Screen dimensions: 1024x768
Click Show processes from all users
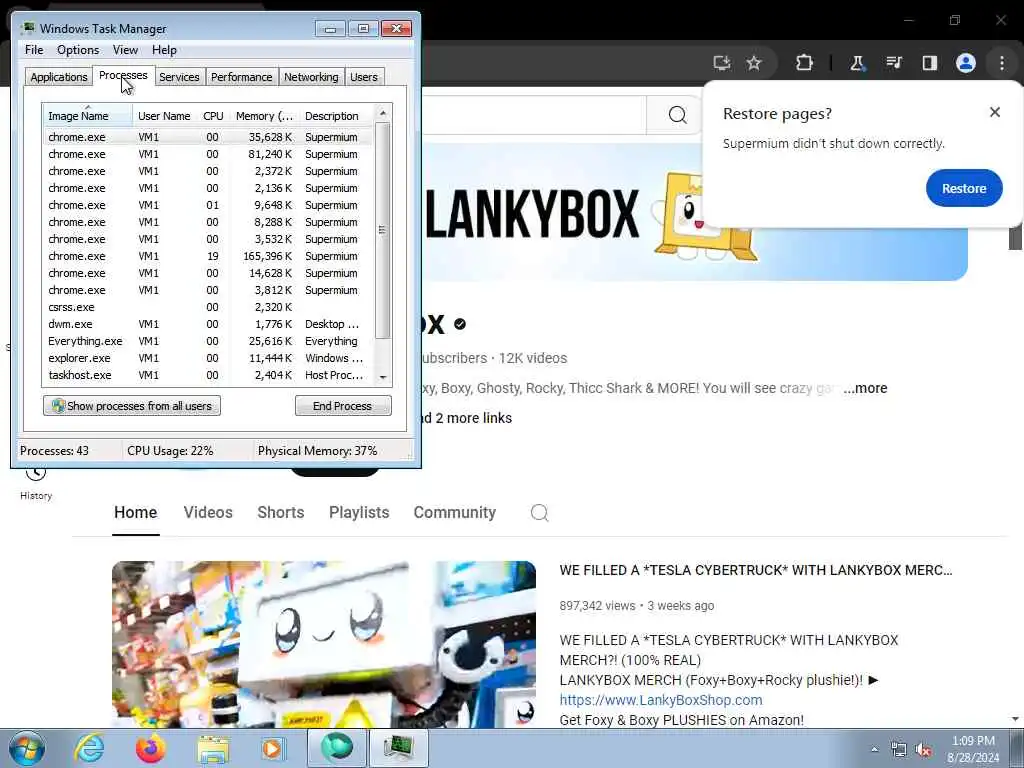click(x=132, y=406)
